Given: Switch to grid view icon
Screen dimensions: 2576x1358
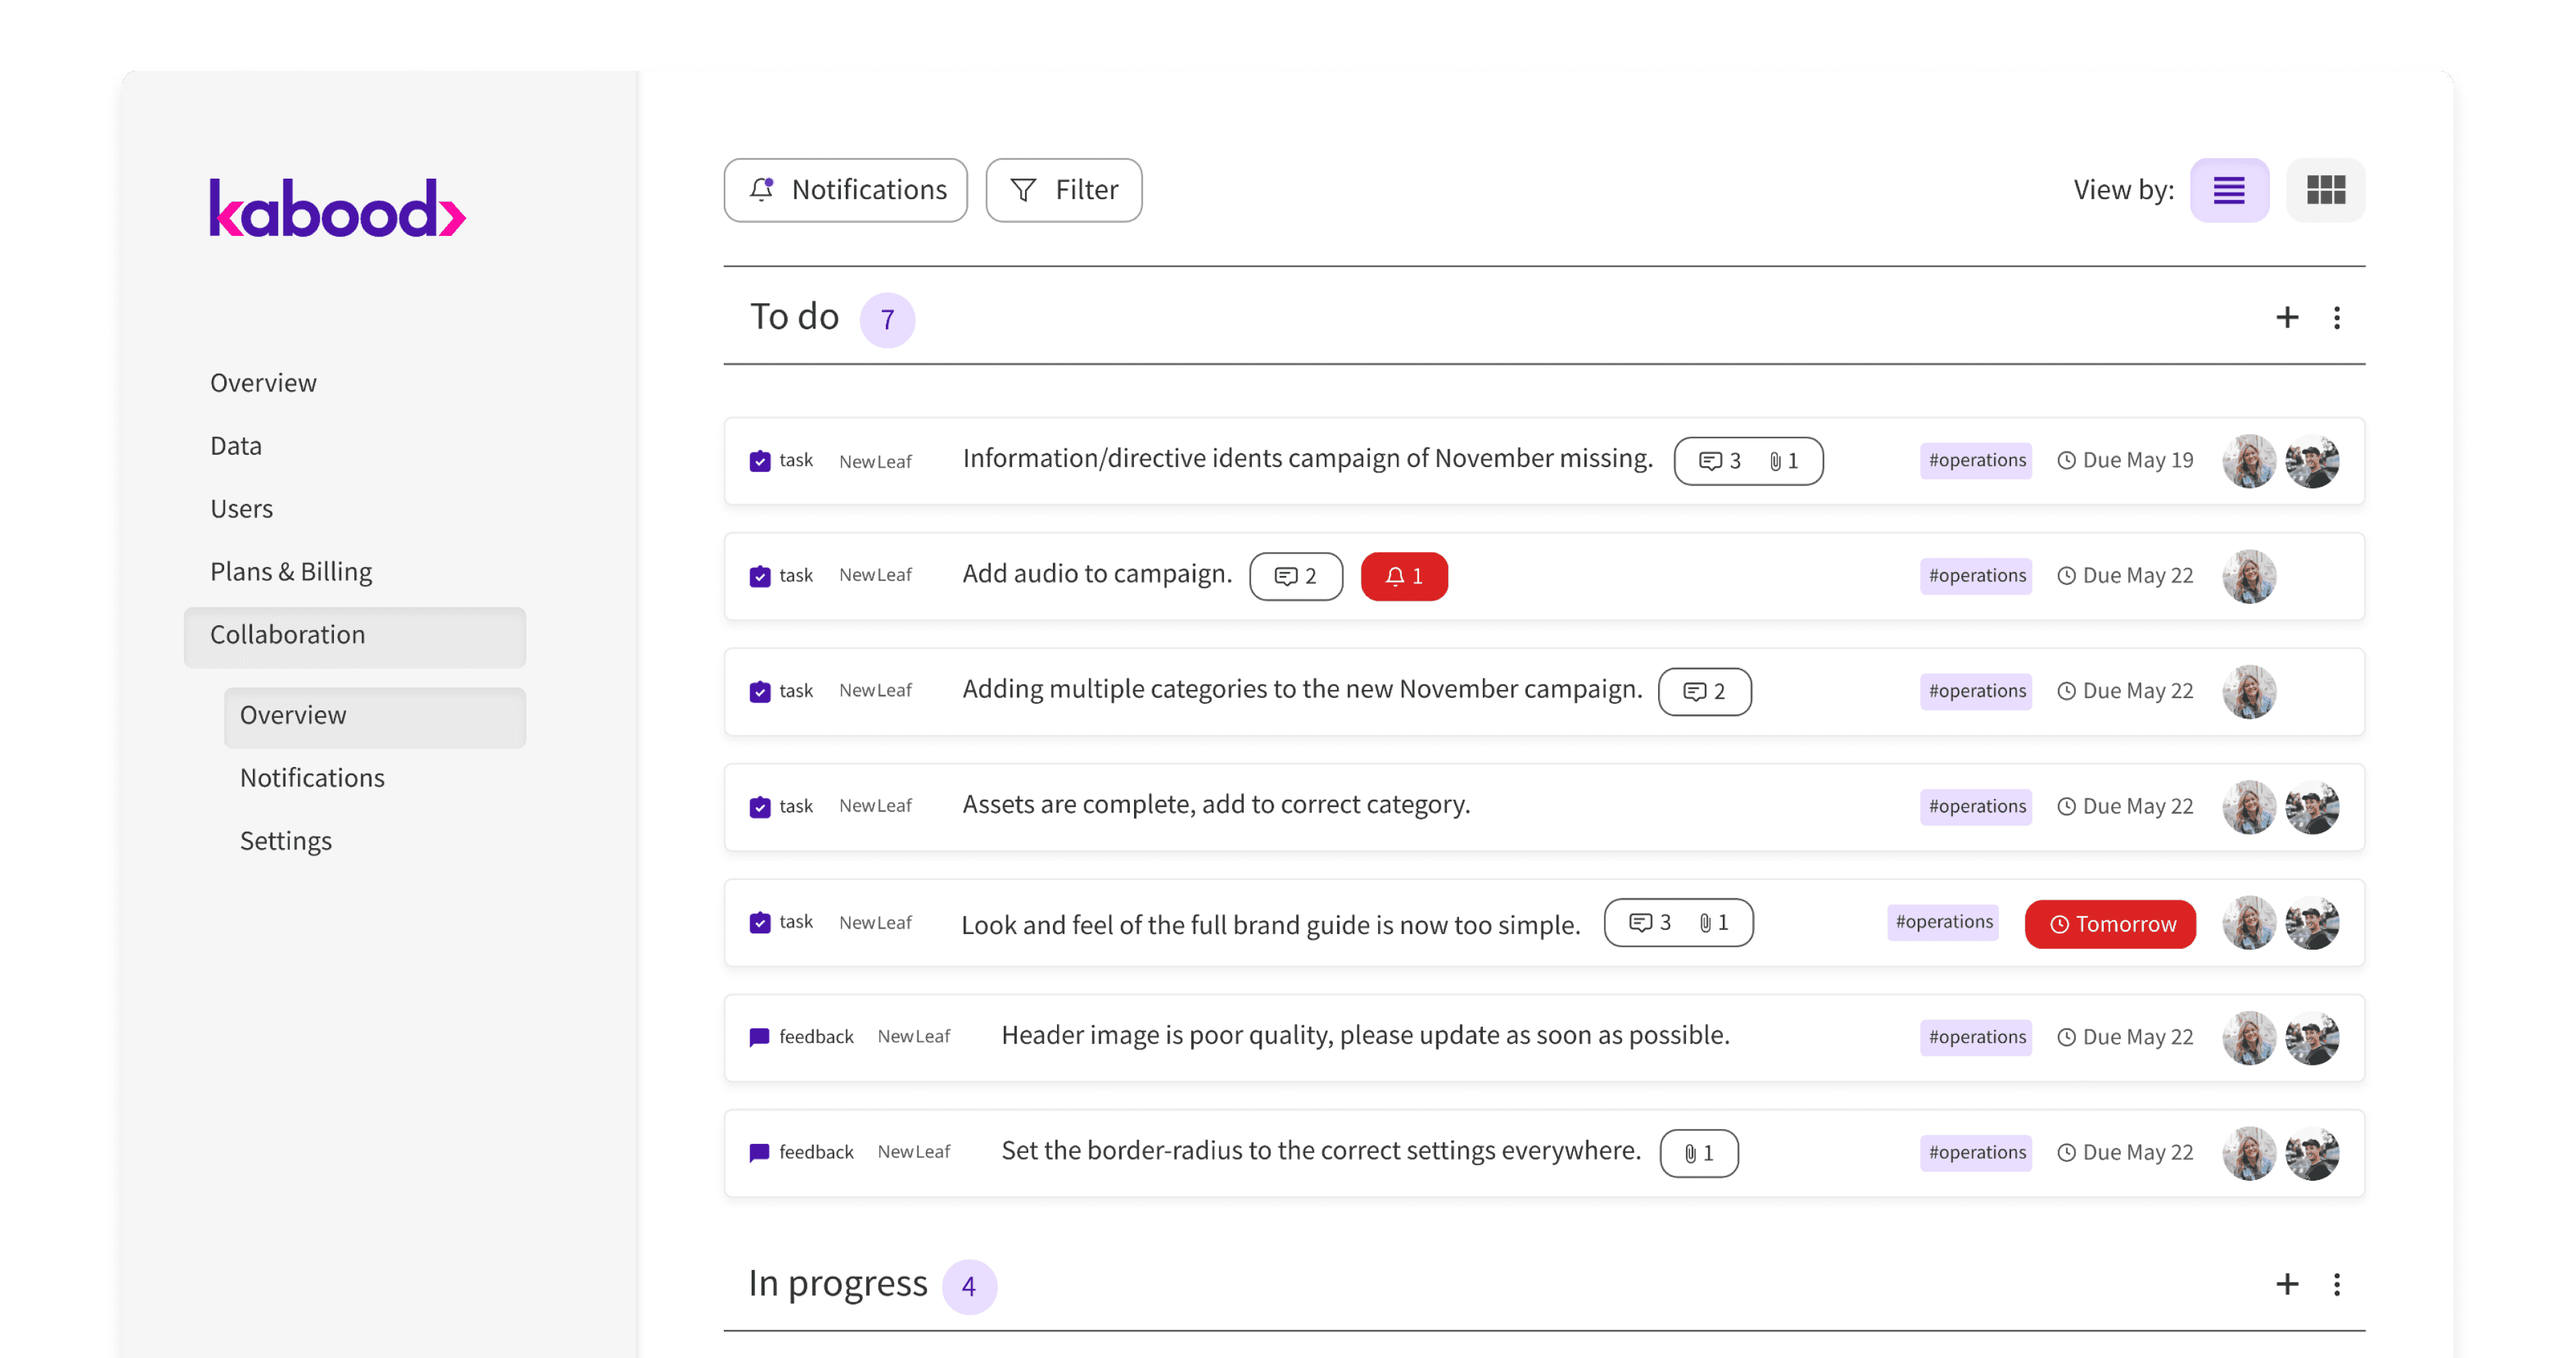Looking at the screenshot, I should tap(2325, 190).
